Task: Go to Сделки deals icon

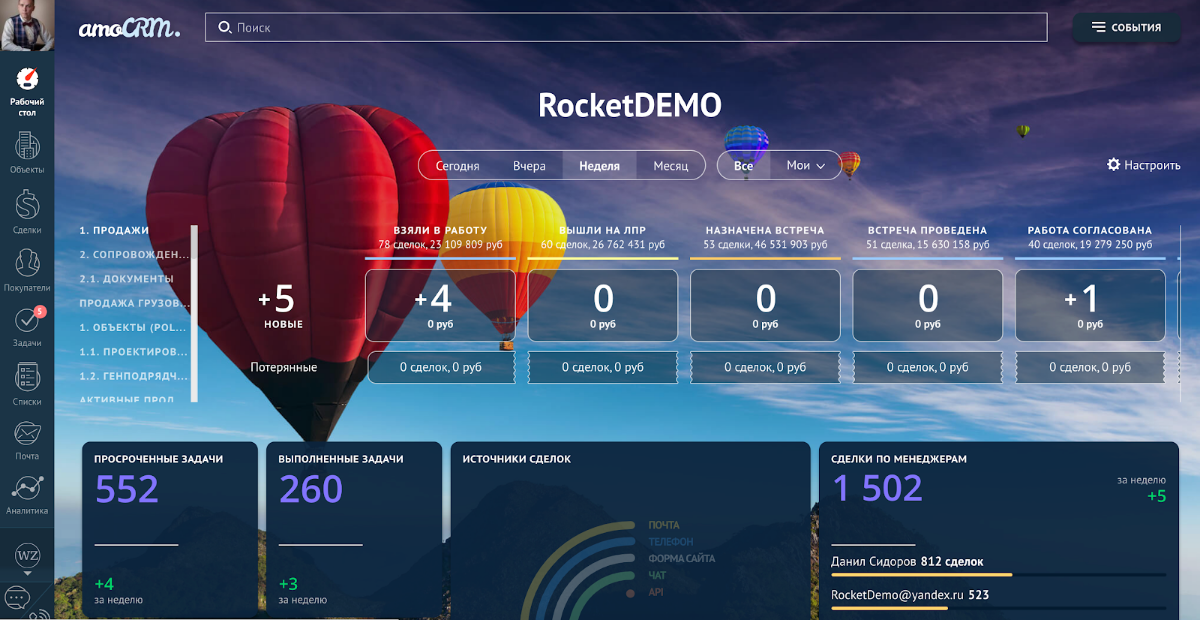Action: click(x=27, y=208)
